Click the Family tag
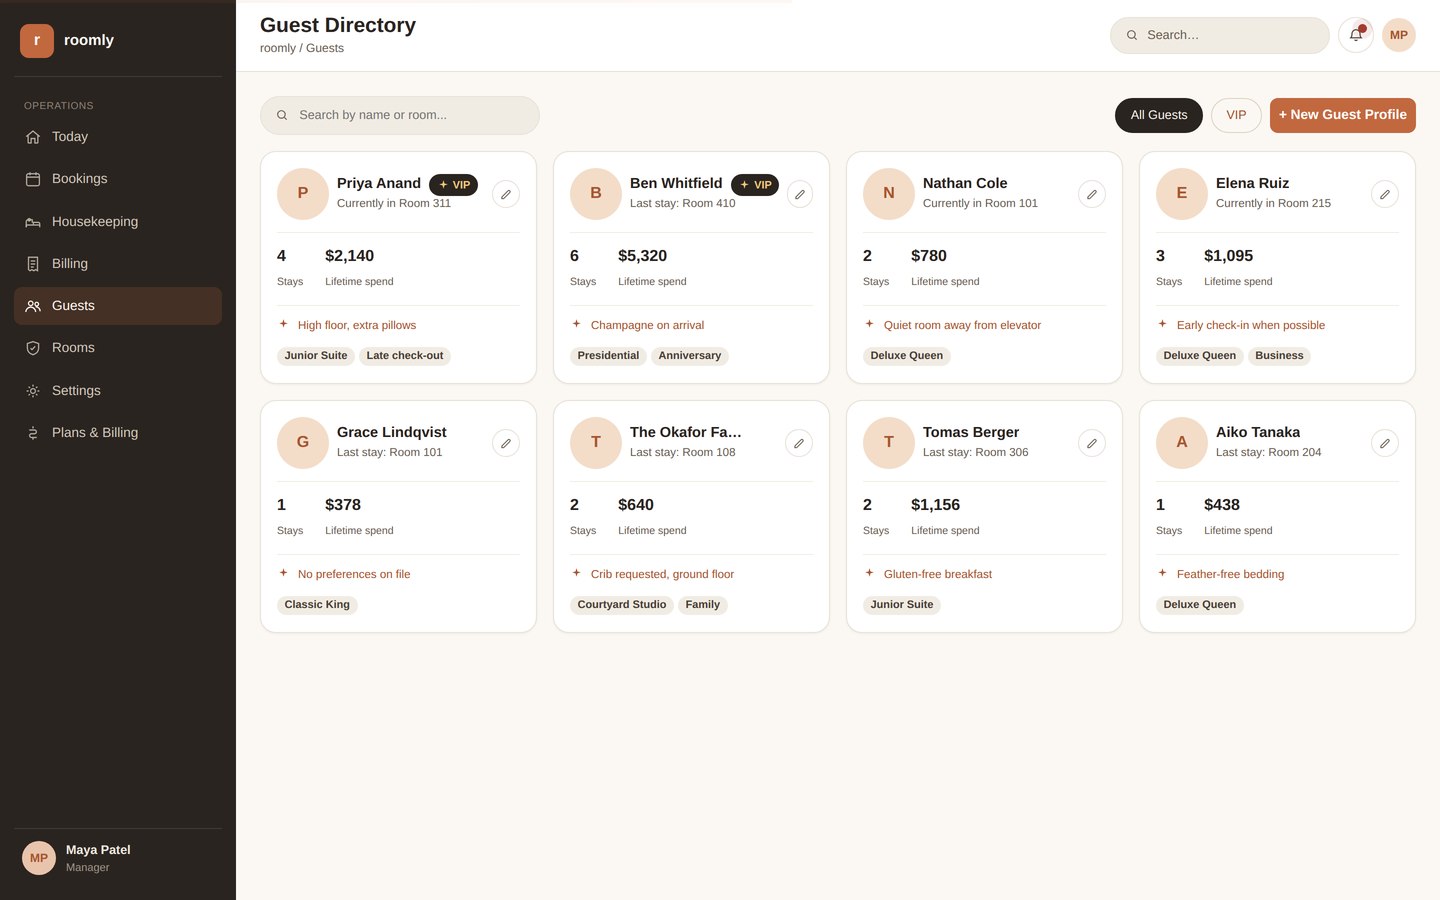Viewport: 1440px width, 900px height. [x=703, y=605]
